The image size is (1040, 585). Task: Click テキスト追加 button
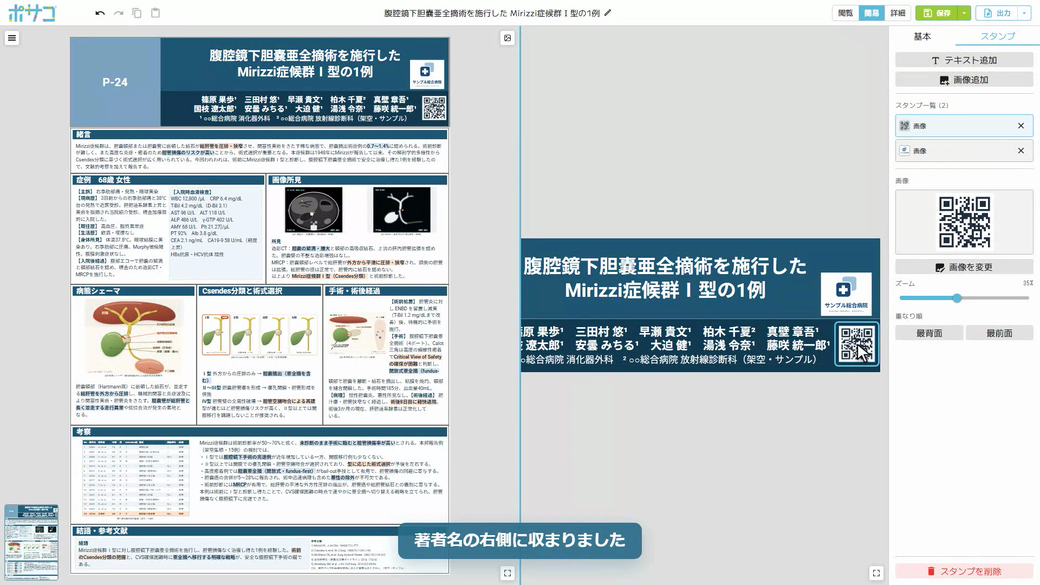(x=964, y=60)
